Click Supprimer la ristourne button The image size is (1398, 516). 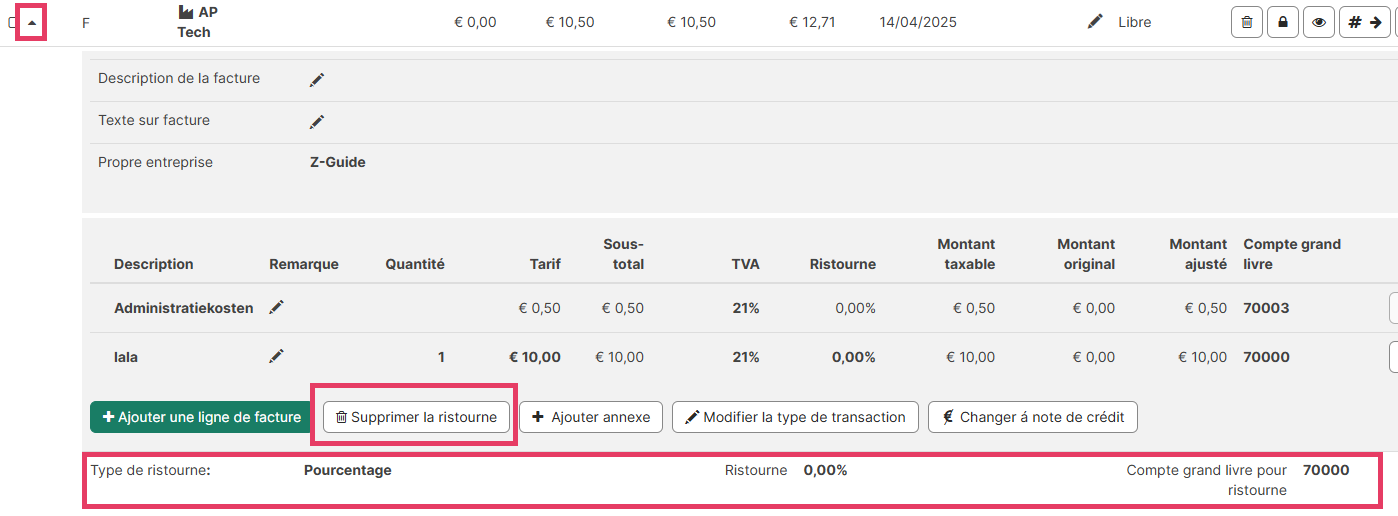(x=416, y=417)
